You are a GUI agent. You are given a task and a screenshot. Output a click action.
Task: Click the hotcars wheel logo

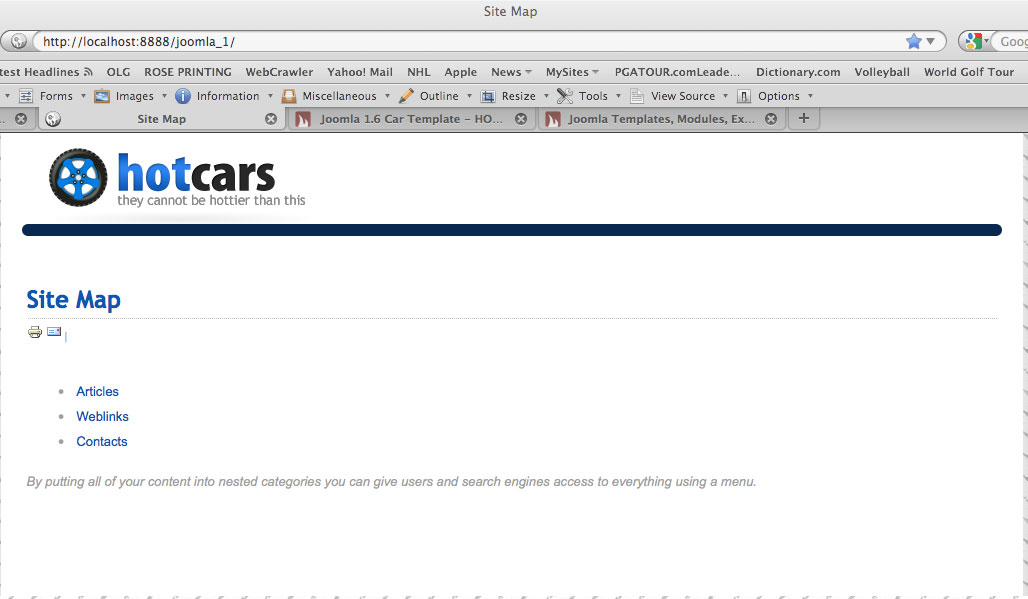point(78,178)
